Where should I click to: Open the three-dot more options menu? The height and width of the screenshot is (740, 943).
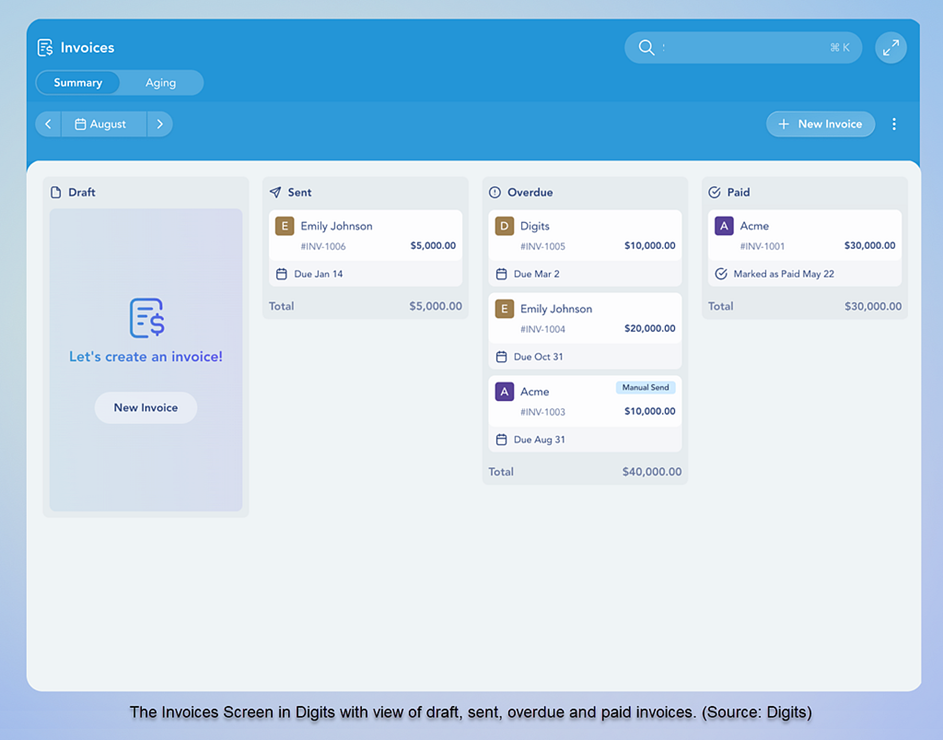click(894, 124)
